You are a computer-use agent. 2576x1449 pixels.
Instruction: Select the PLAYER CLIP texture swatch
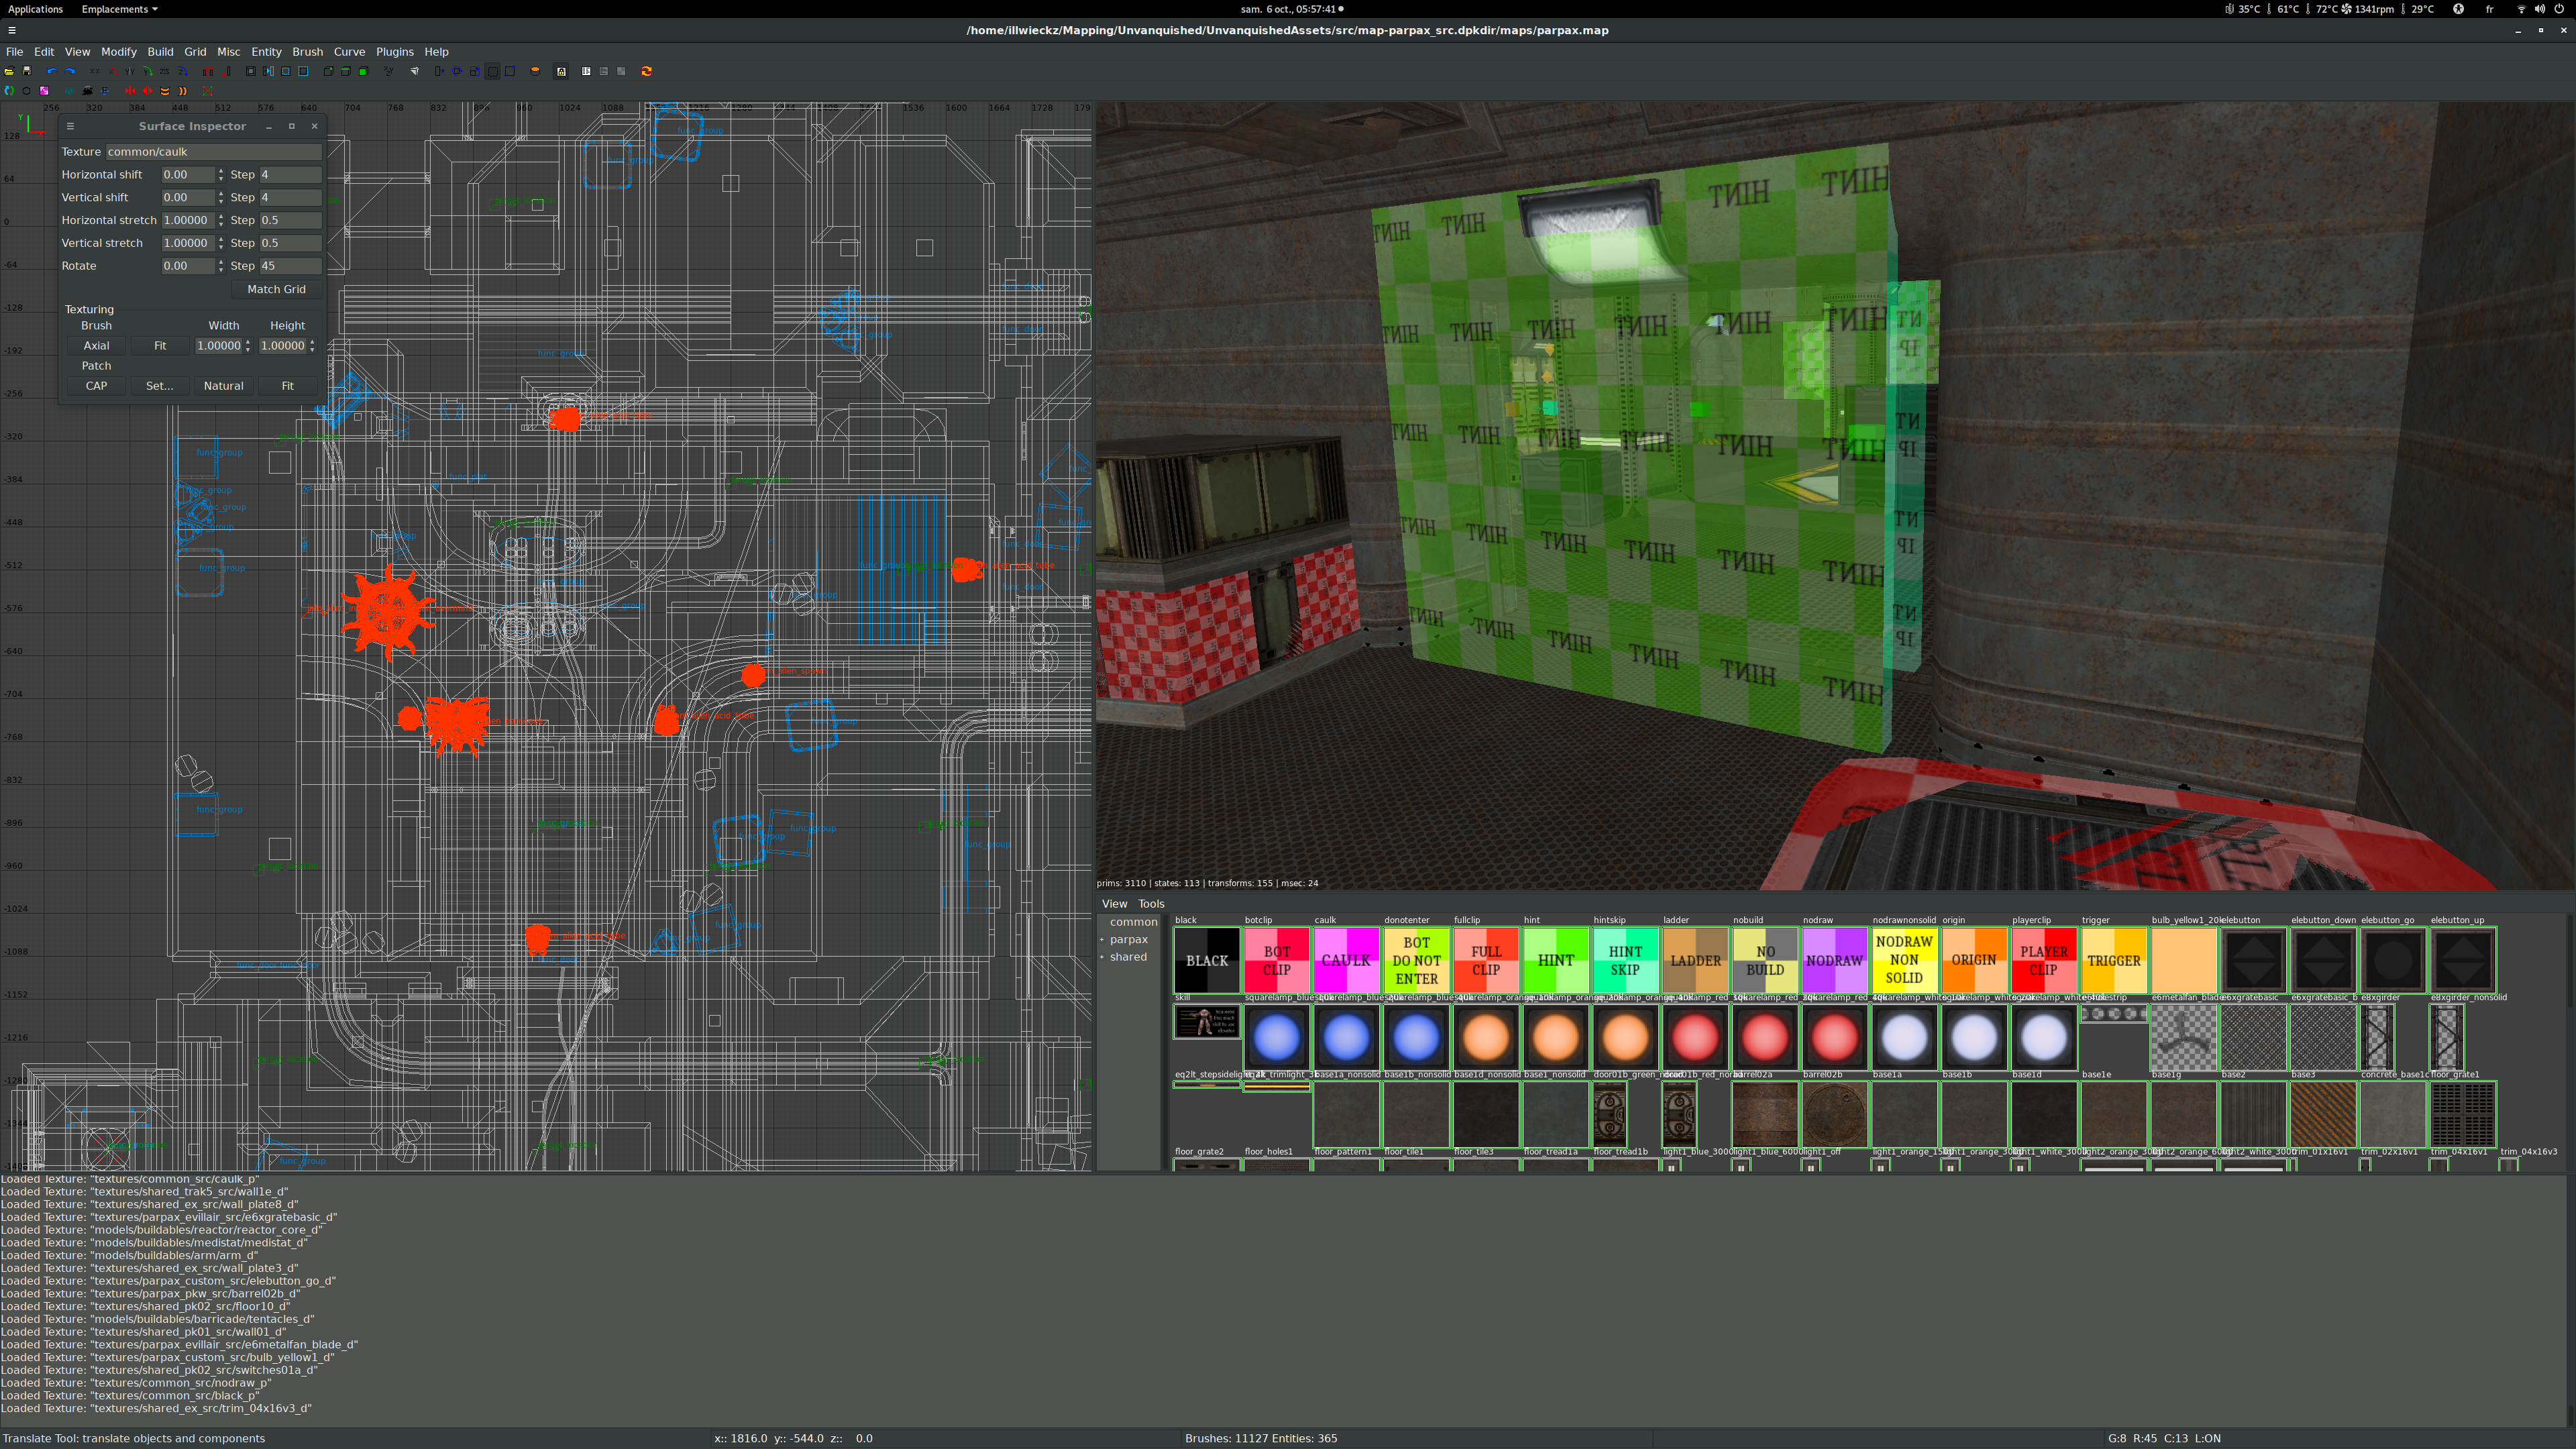(2044, 960)
